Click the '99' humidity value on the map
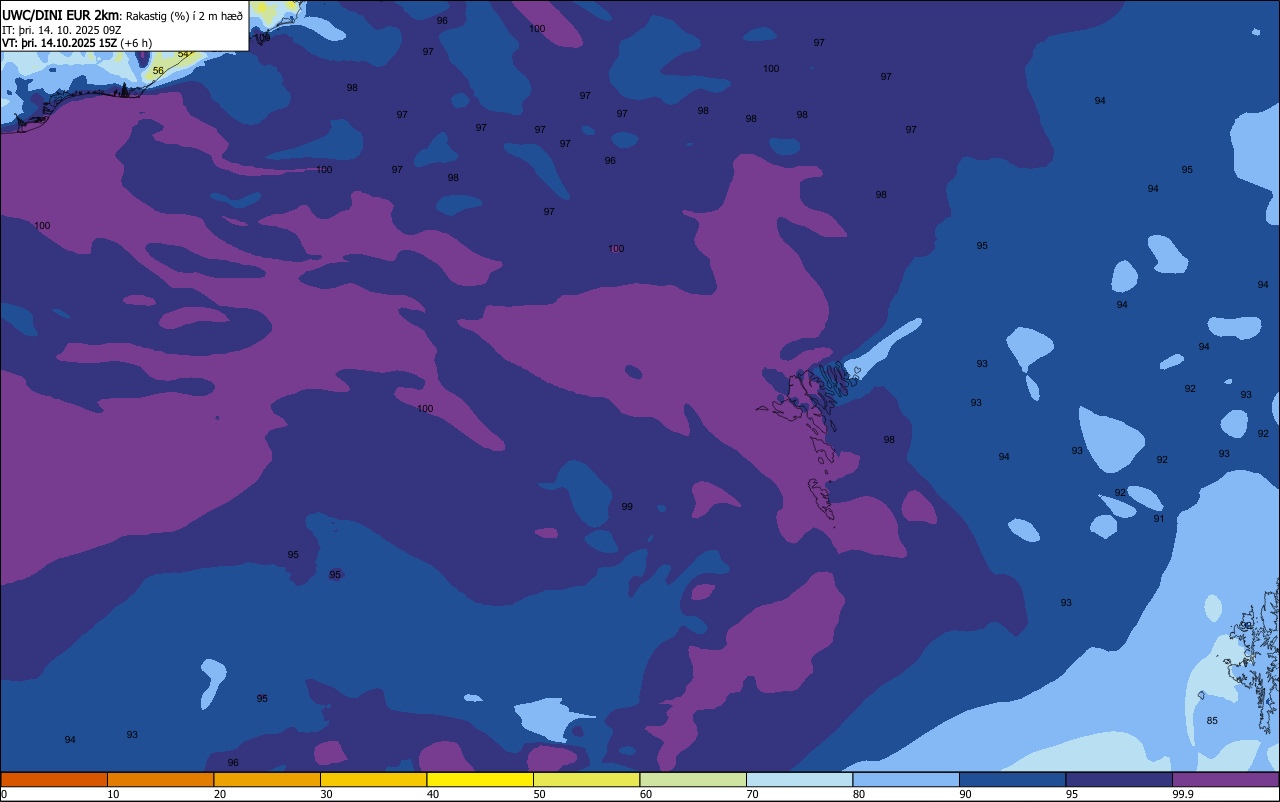The image size is (1280, 802). 627,507
